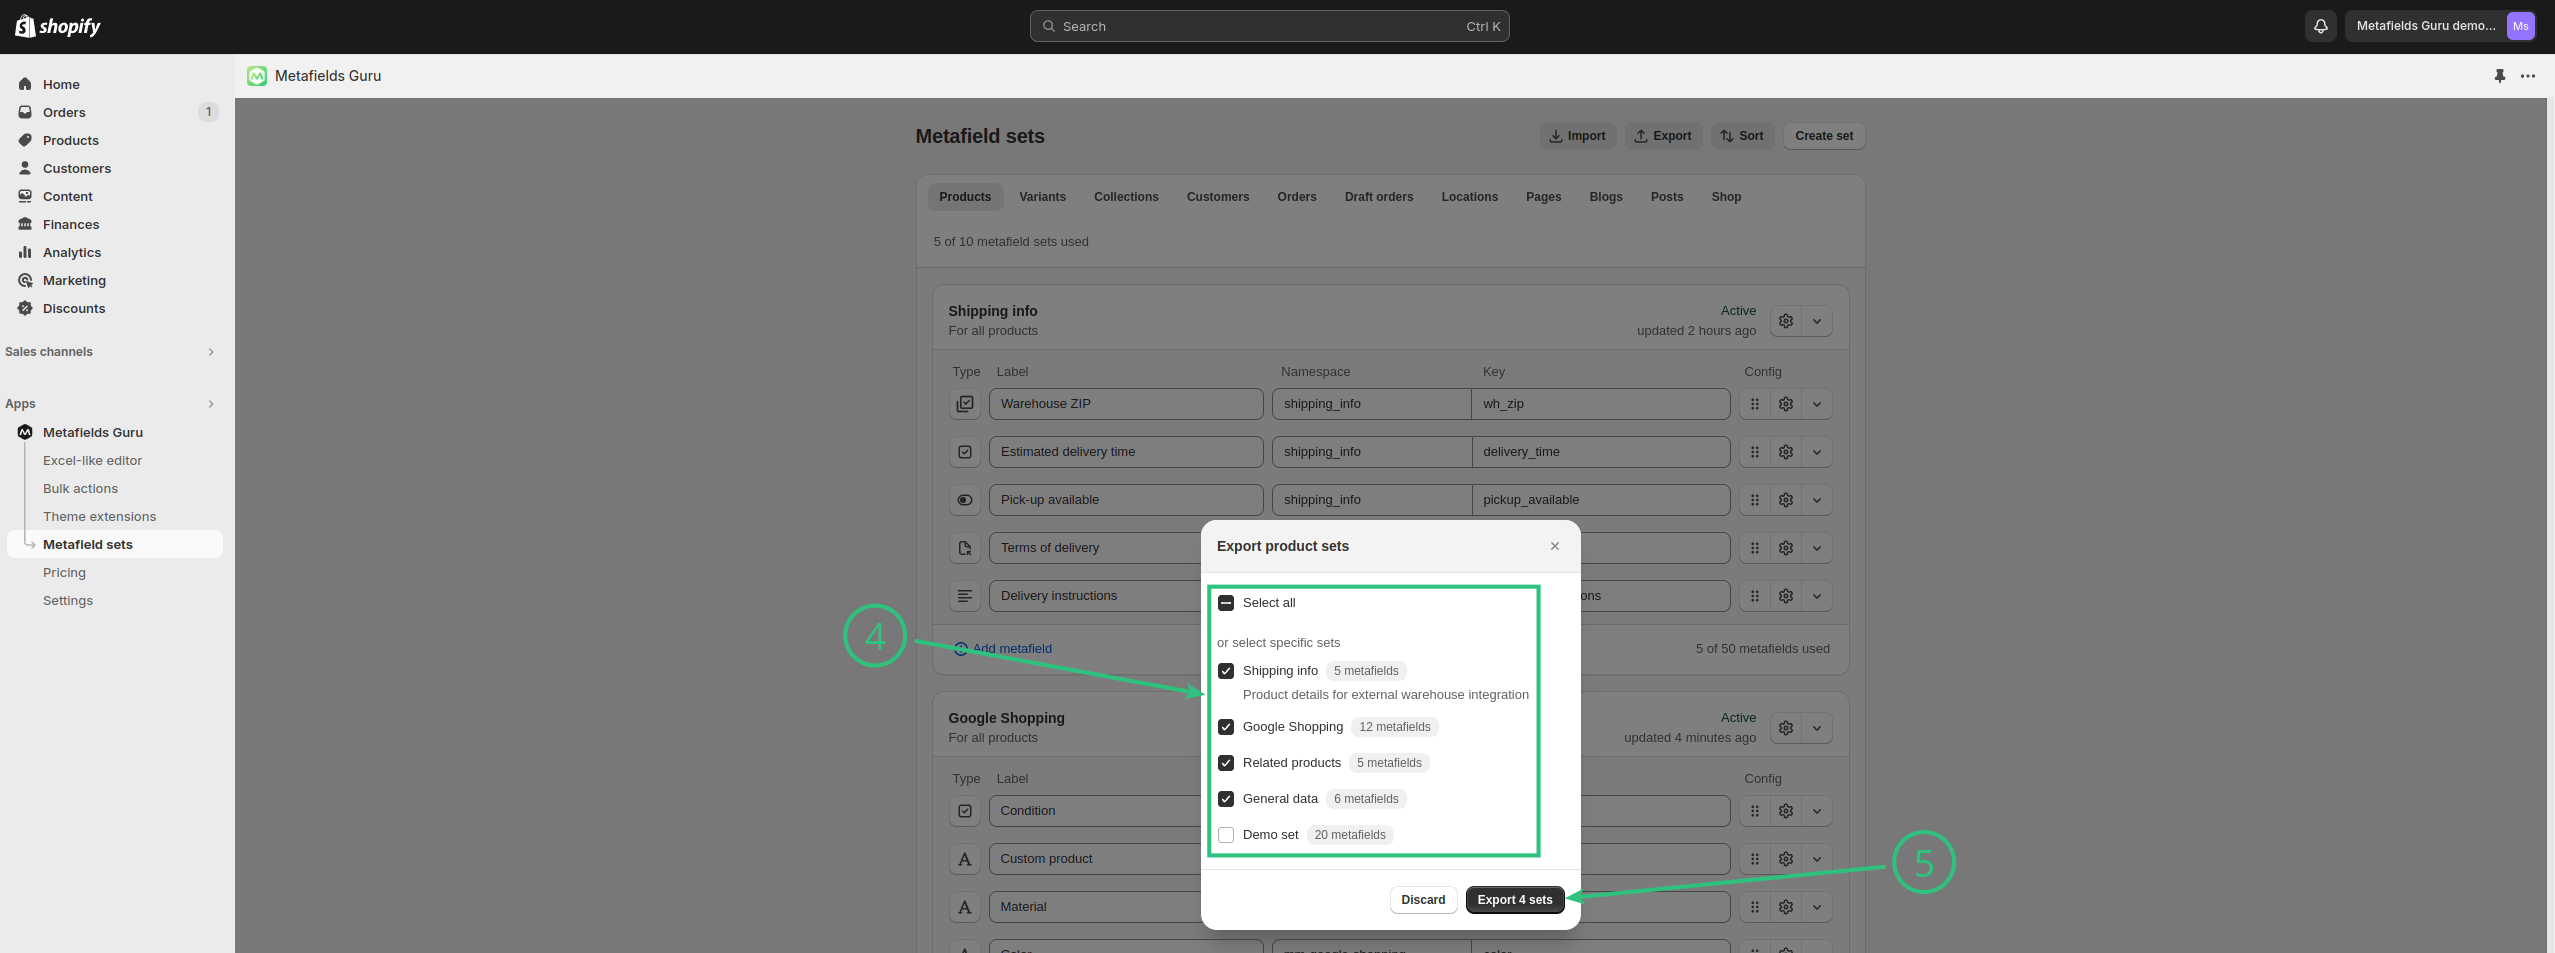This screenshot has width=2555, height=953.
Task: Uncheck the Related products set
Action: (x=1226, y=763)
